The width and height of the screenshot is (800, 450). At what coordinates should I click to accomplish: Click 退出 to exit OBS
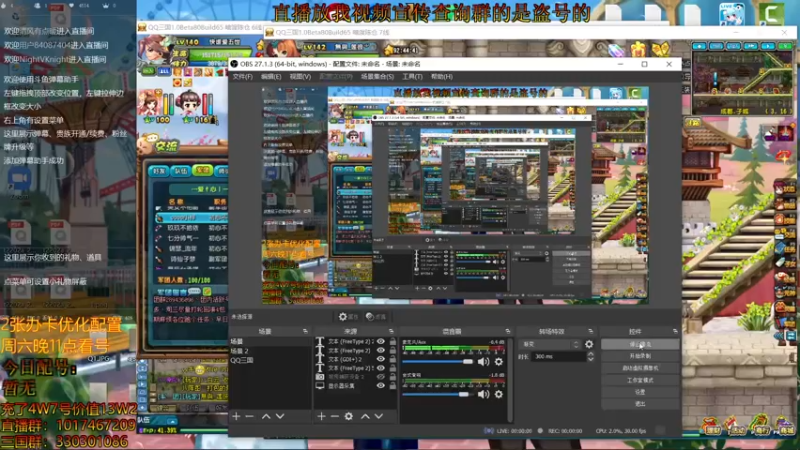coord(640,404)
